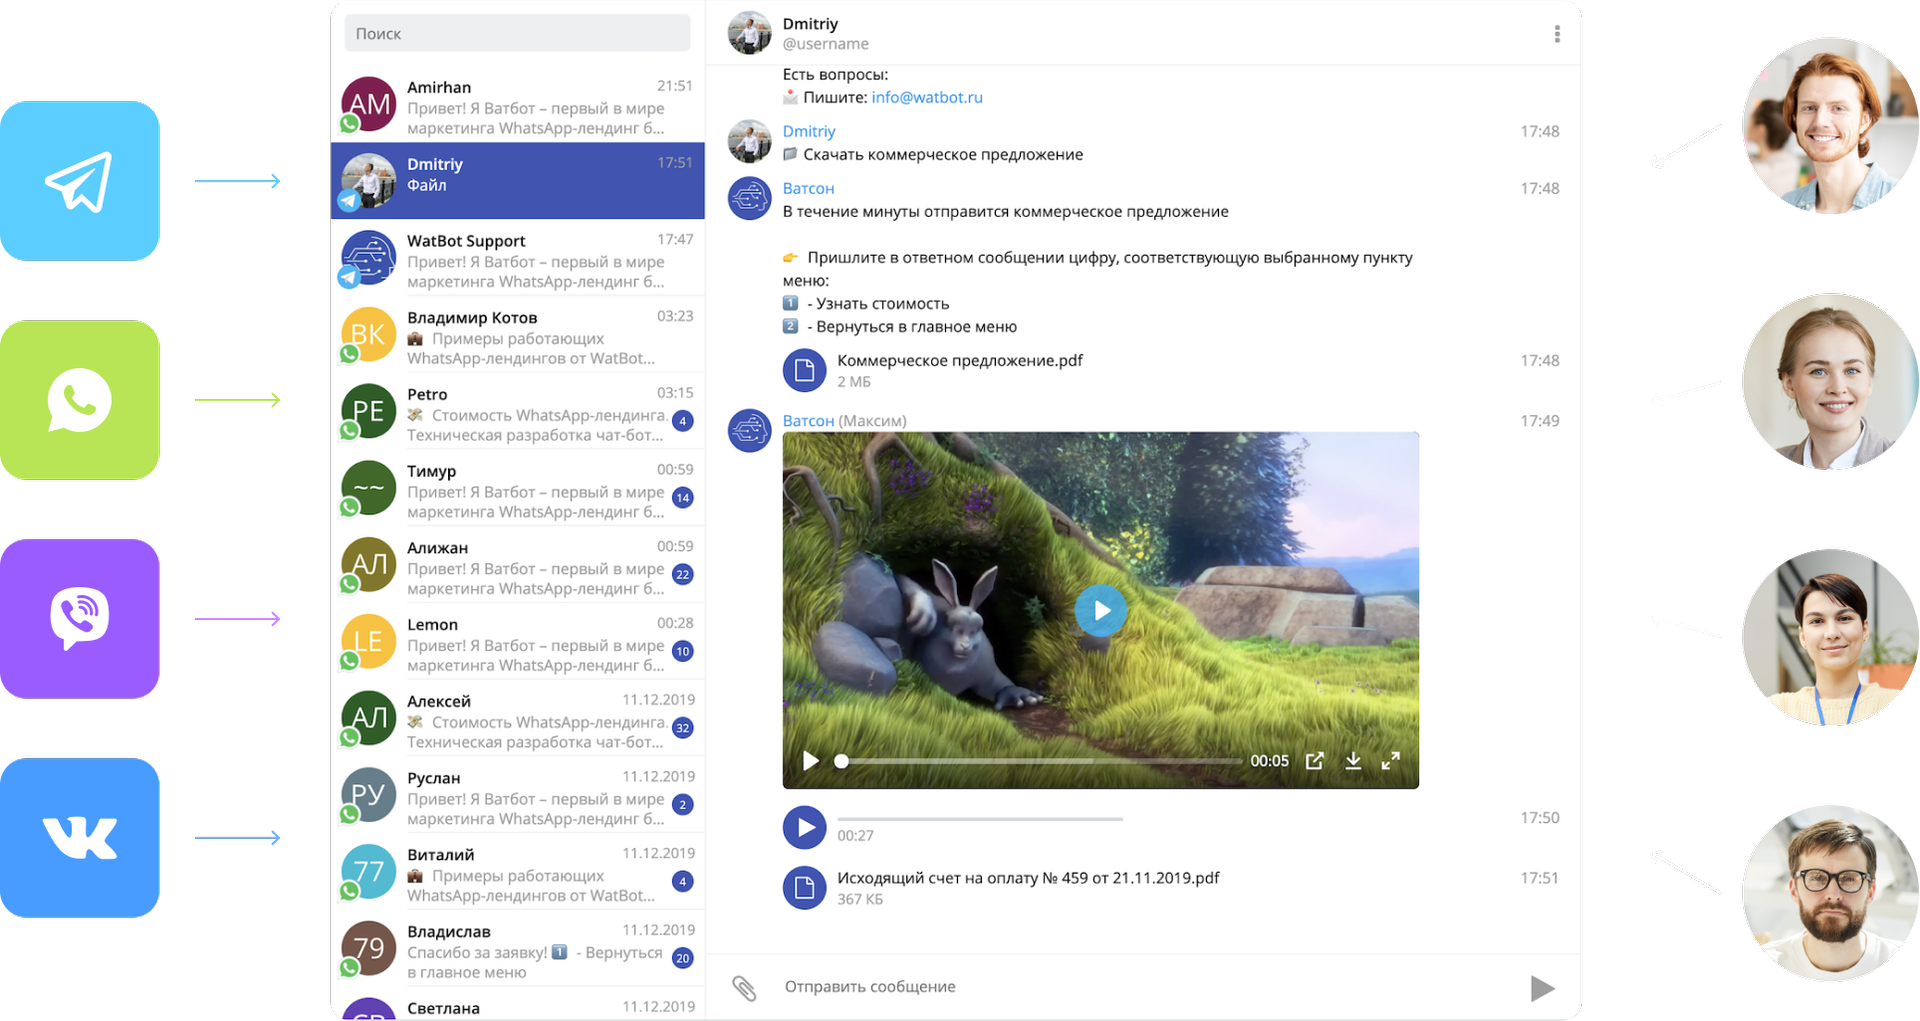This screenshot has height=1021, width=1920.
Task: Click the WhatsApp channel icon tile
Action: [x=80, y=400]
